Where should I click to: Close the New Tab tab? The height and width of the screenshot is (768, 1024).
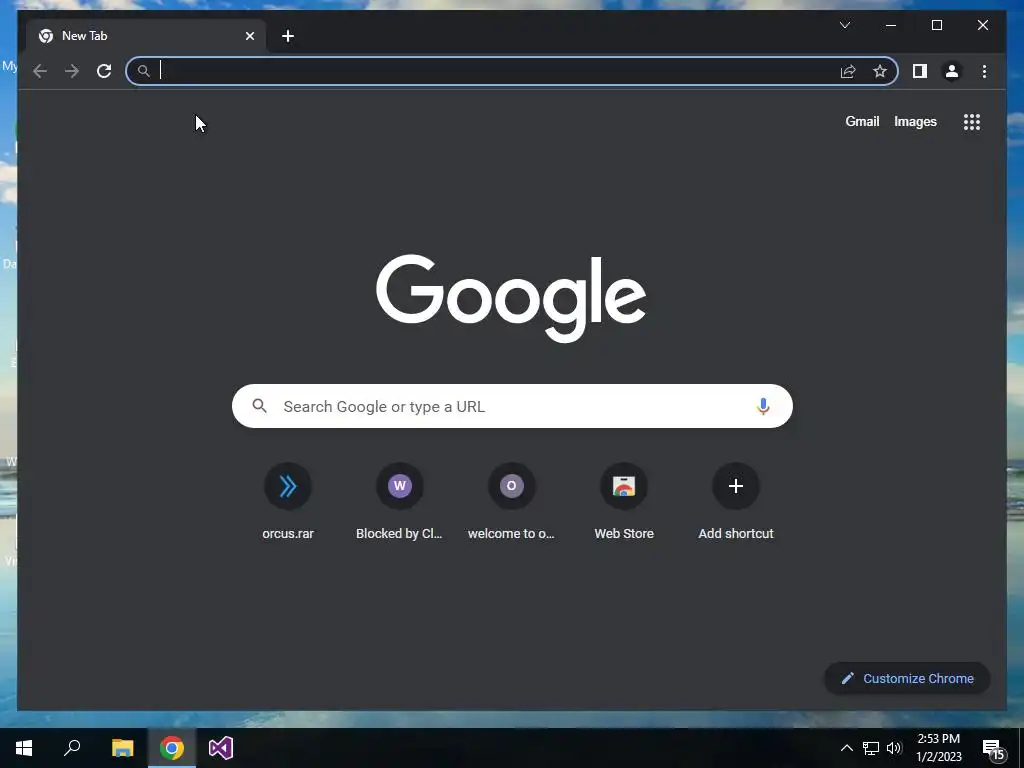(249, 36)
